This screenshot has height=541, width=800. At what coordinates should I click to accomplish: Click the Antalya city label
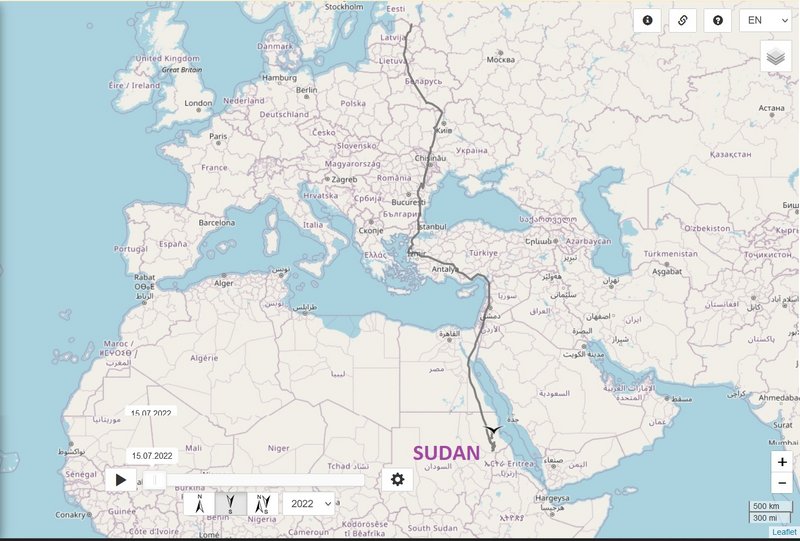pos(445,269)
